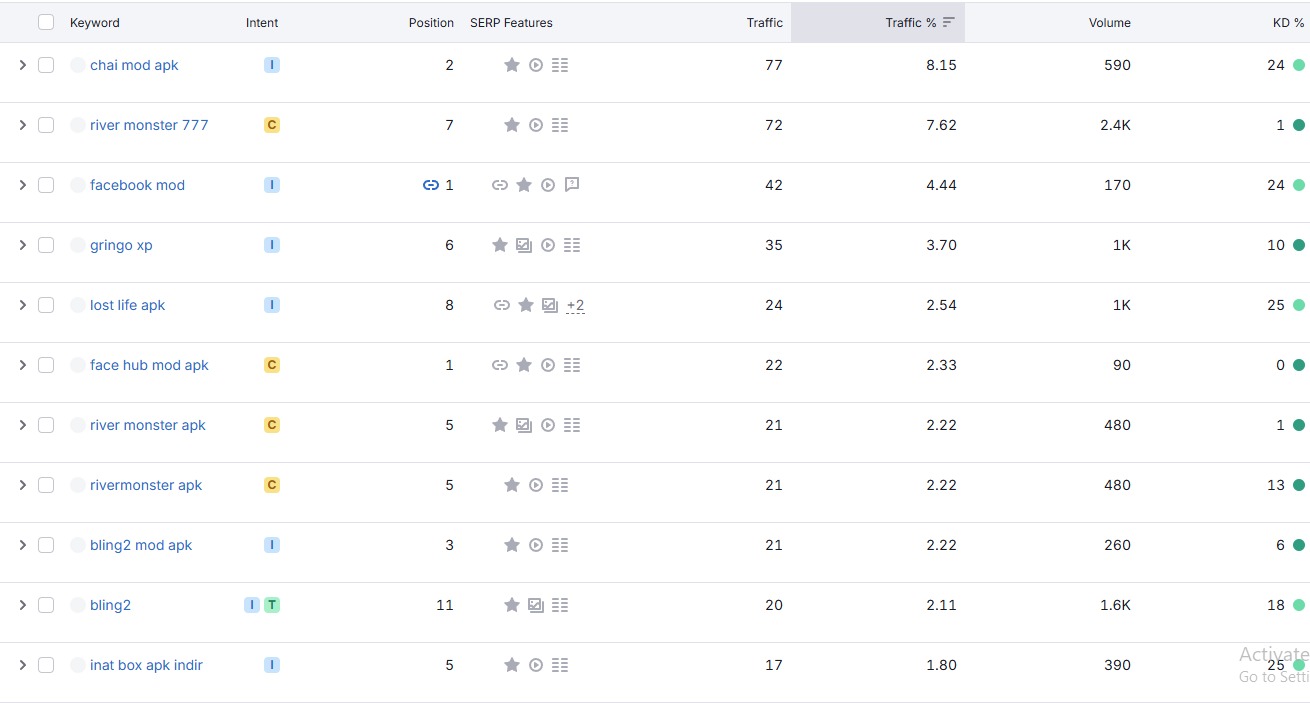Click the green KD dot for chai mod apk
Viewport: 1310px width, 703px height.
point(1298,65)
